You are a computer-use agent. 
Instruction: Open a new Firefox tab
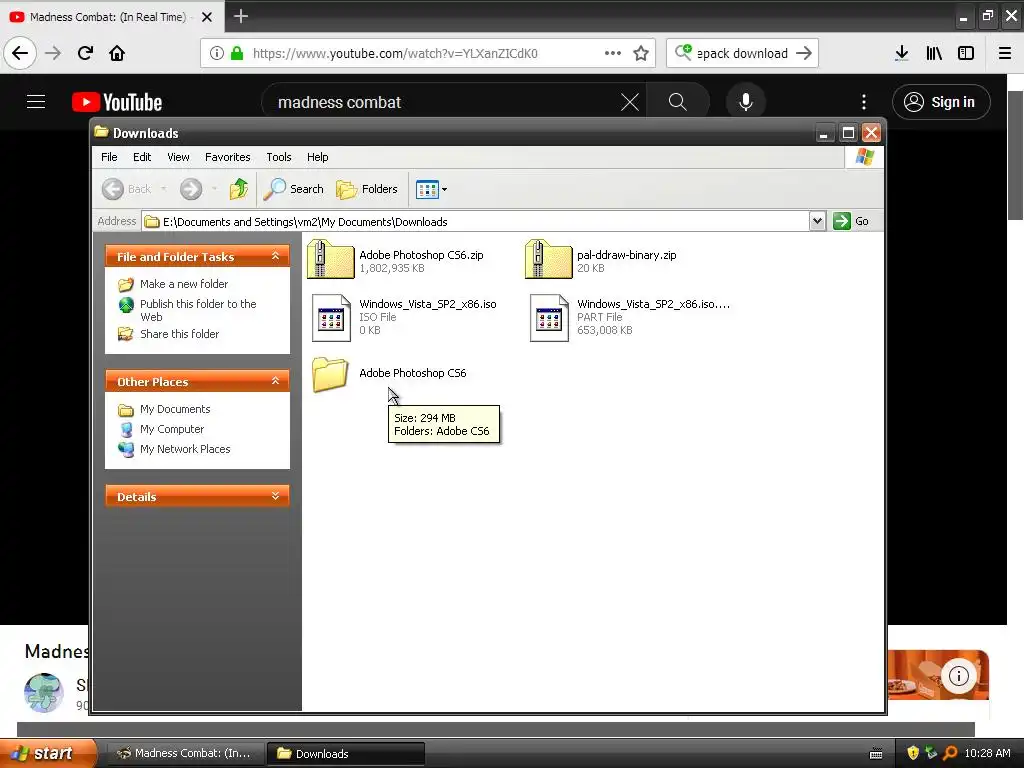pyautogui.click(x=241, y=16)
